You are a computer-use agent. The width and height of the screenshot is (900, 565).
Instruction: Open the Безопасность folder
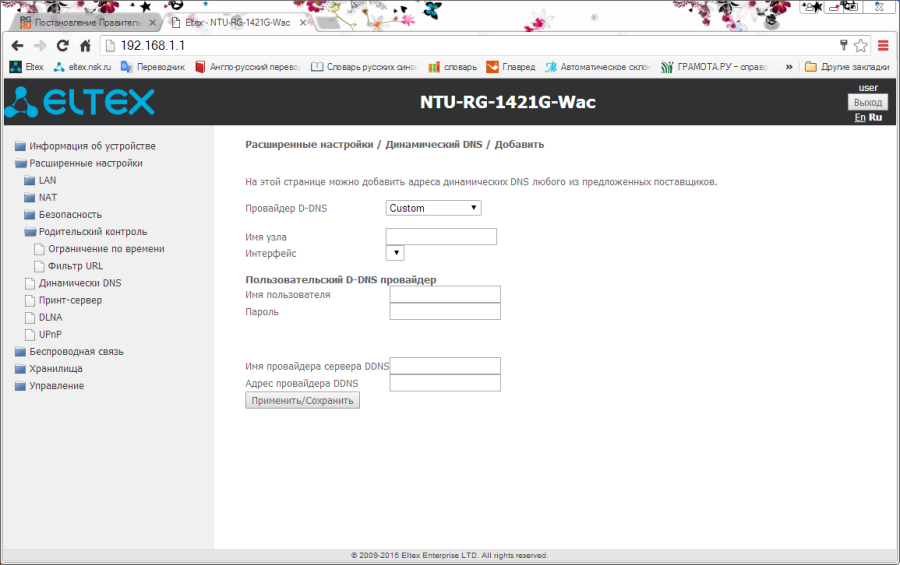tap(63, 215)
